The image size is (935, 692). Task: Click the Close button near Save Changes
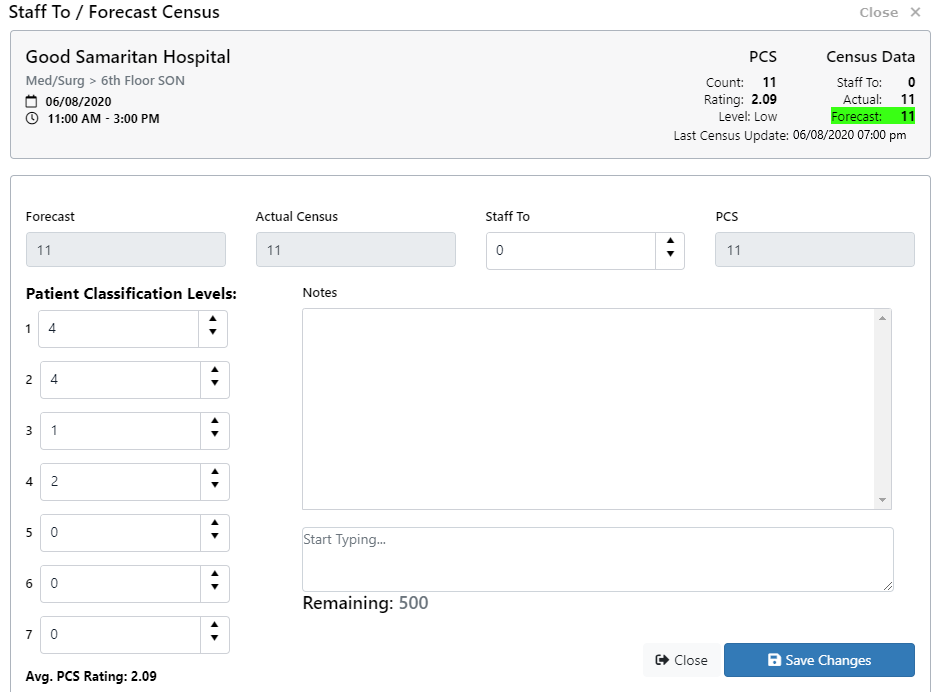(682, 660)
